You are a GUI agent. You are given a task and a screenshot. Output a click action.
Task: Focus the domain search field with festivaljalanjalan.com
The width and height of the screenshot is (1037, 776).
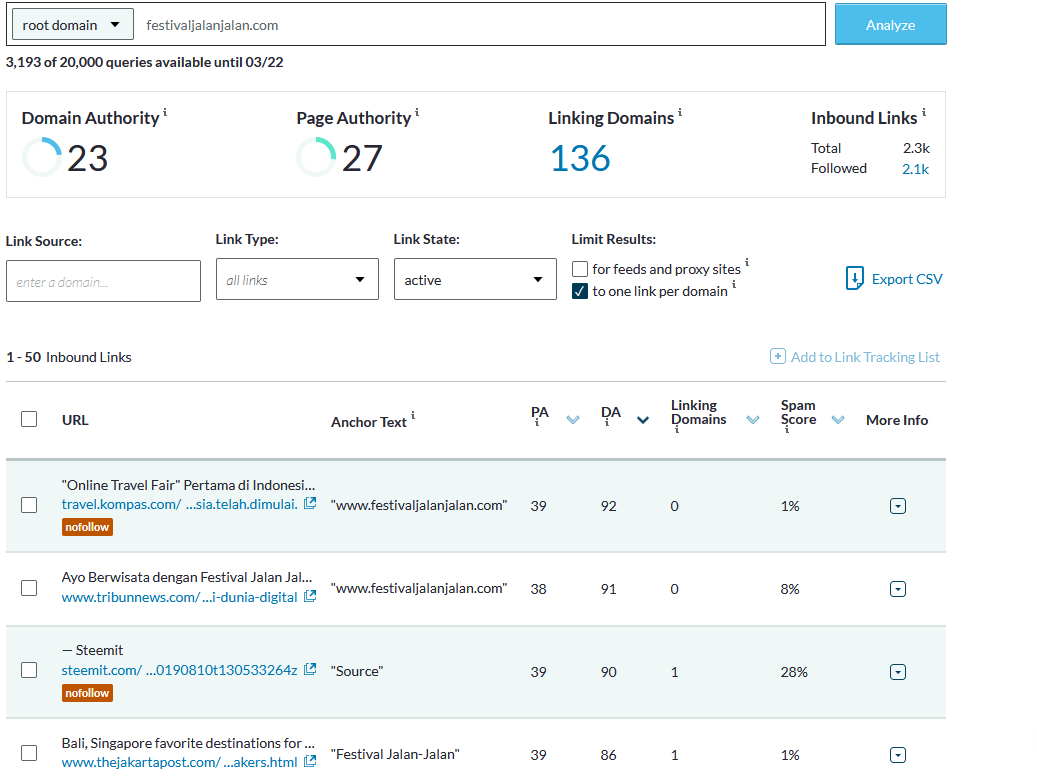(480, 25)
